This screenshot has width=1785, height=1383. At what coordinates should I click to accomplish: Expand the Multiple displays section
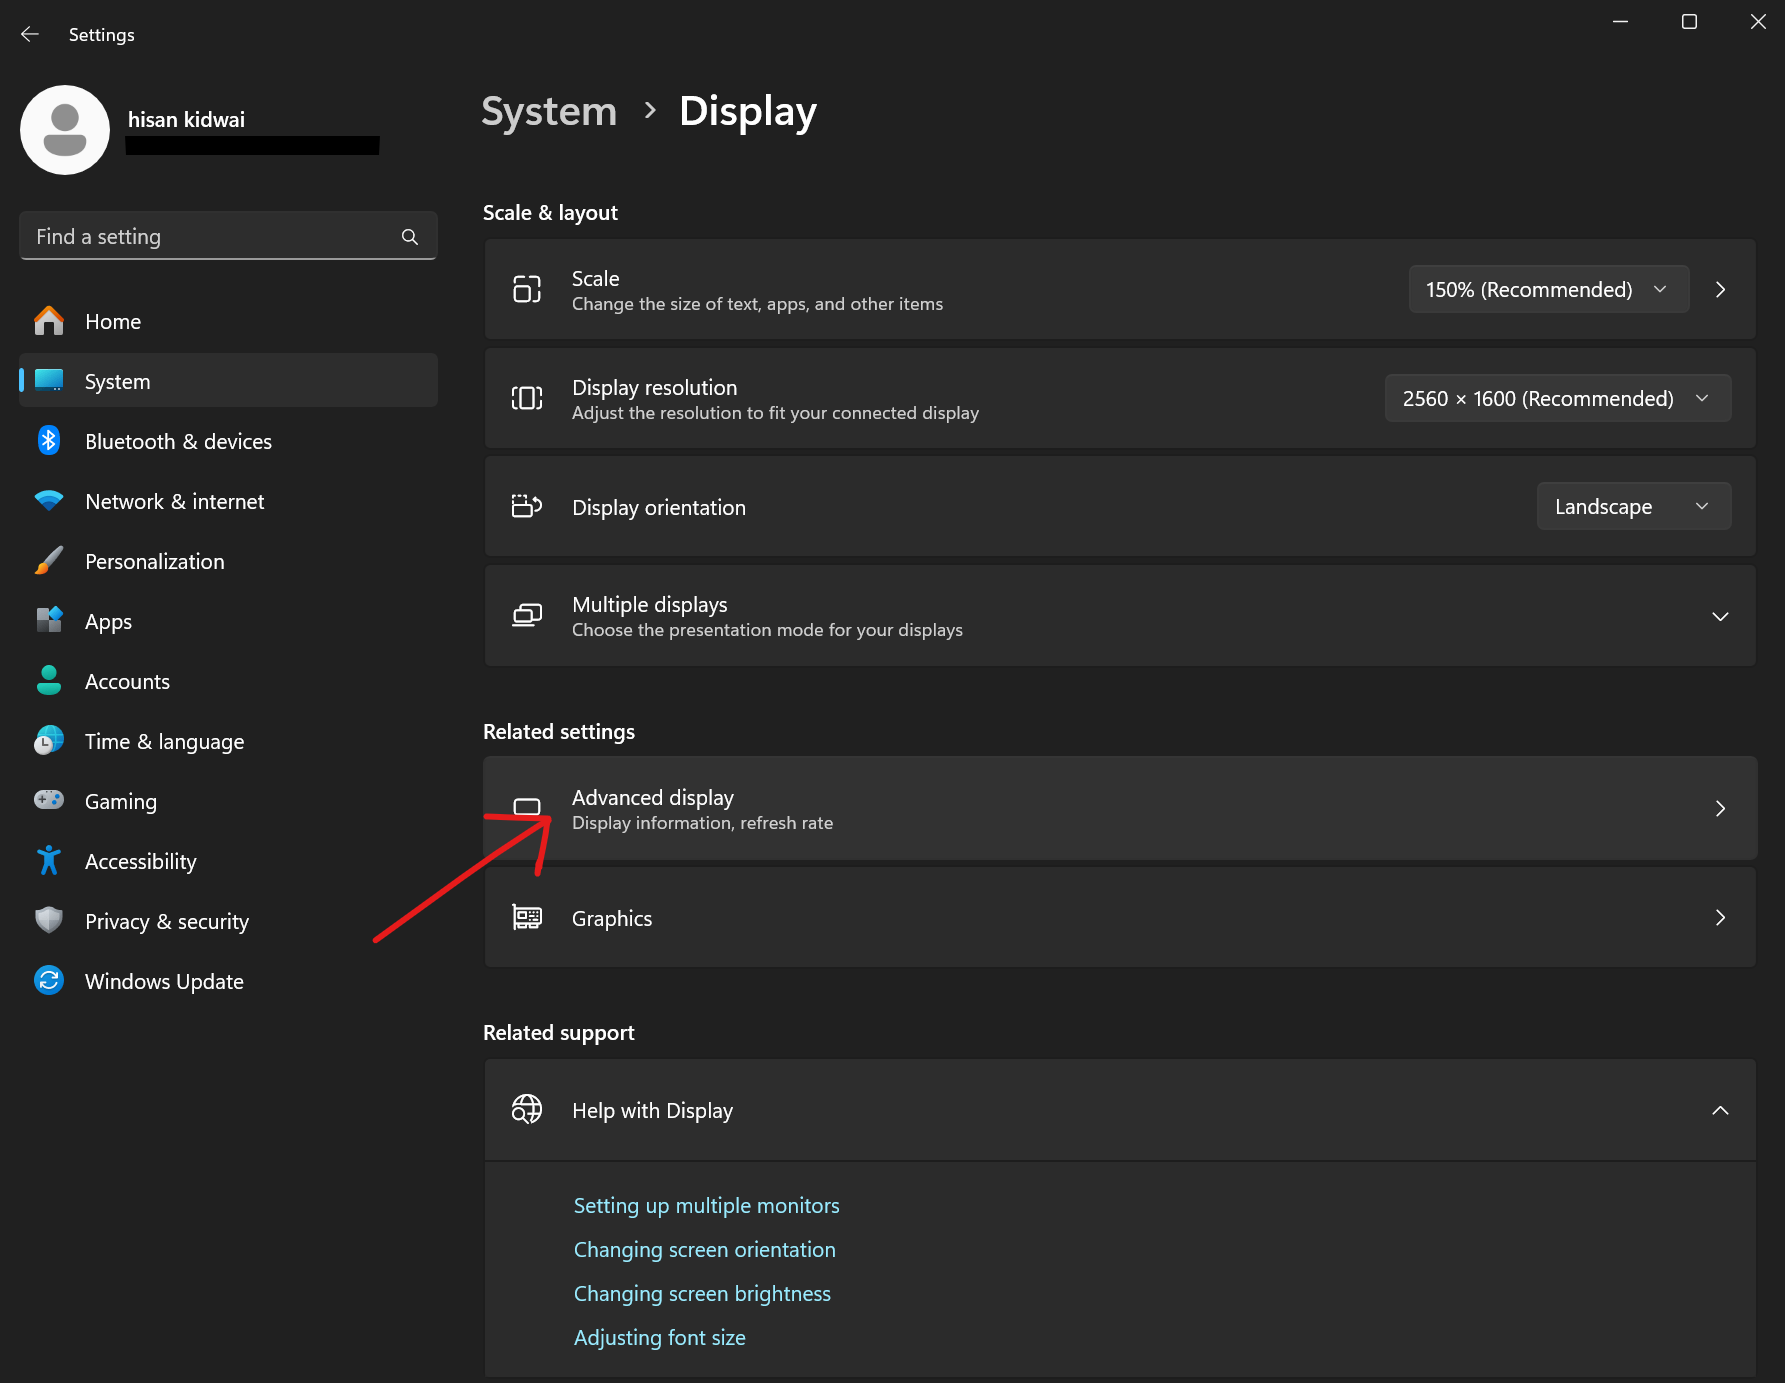pyautogui.click(x=1720, y=616)
